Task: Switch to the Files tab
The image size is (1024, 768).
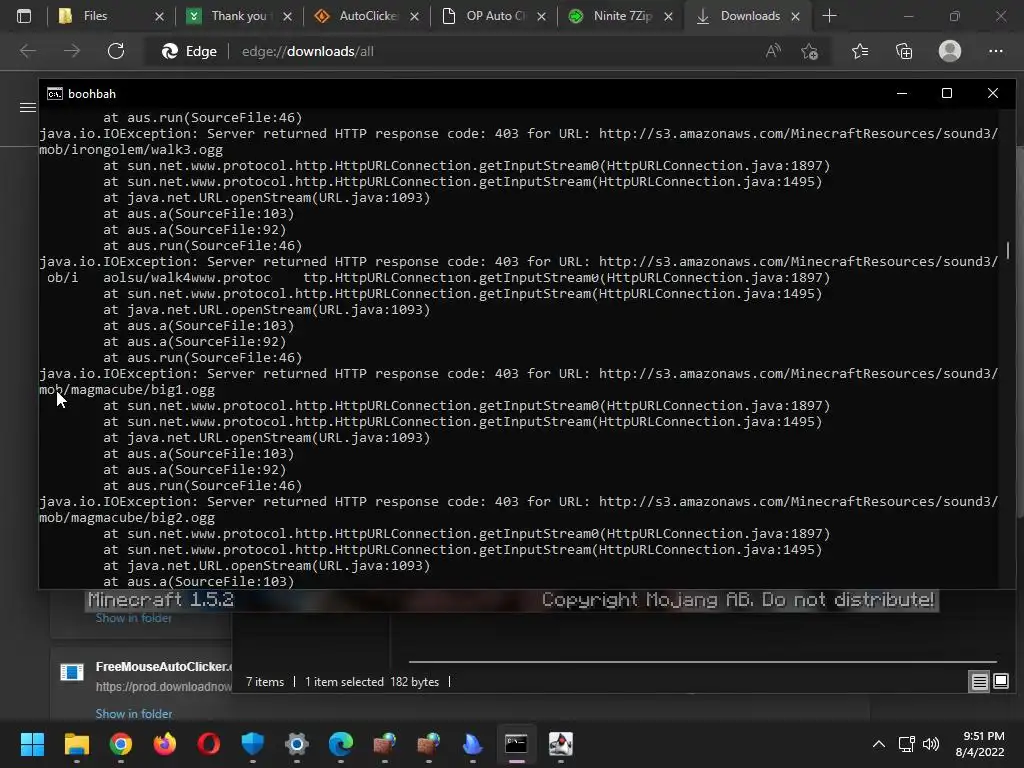Action: 110,16
